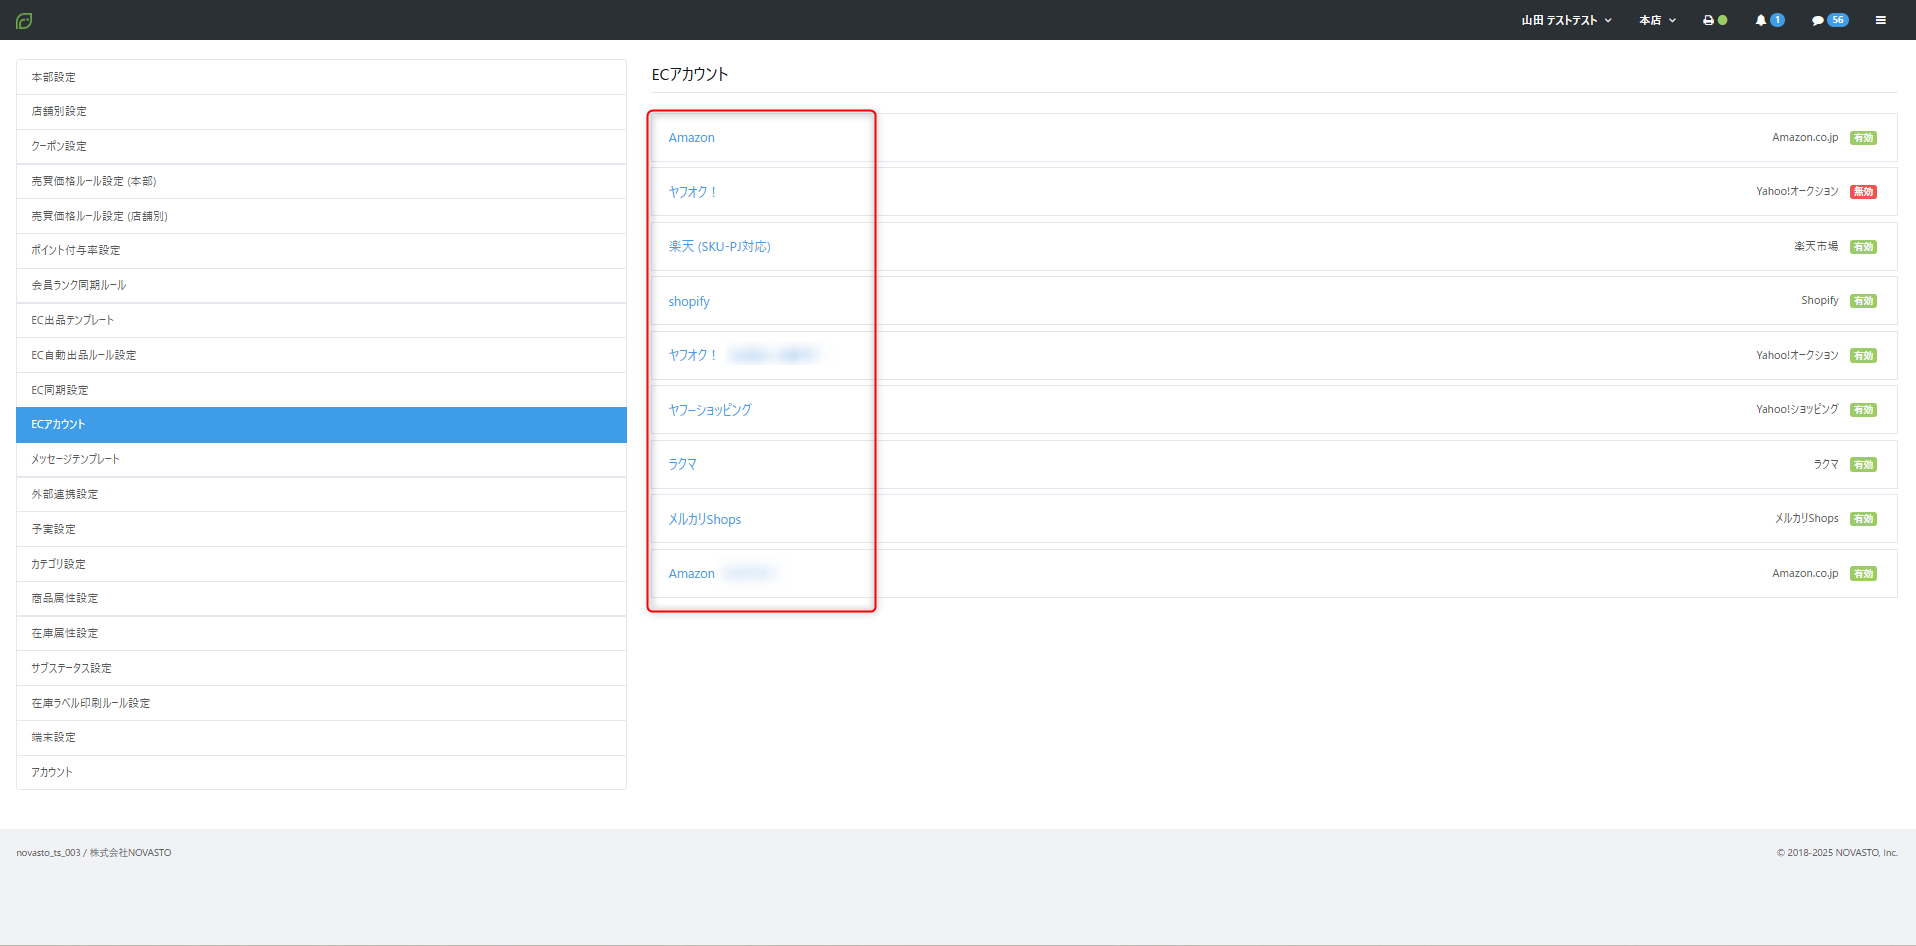Viewport: 1916px width, 946px height.
Task: Open the Amazon account with blurred suffix
Action: pyautogui.click(x=691, y=574)
